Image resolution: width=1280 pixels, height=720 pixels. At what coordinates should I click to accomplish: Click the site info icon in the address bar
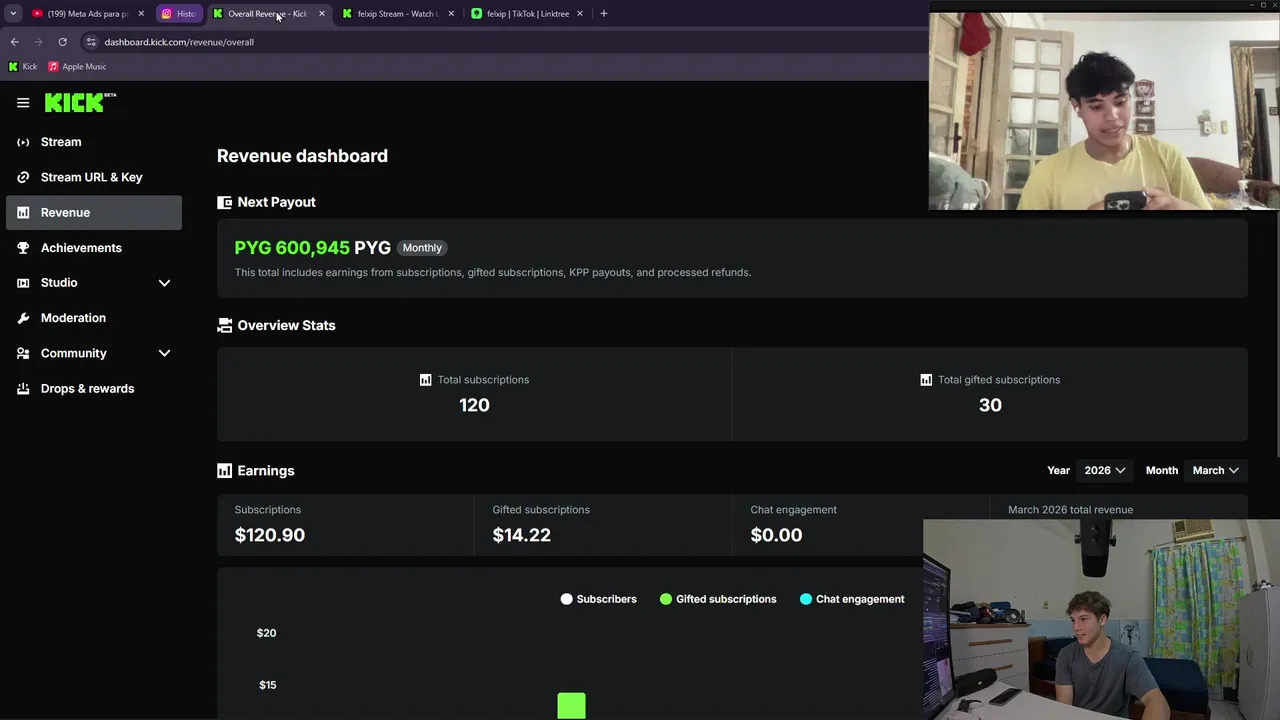pos(91,42)
